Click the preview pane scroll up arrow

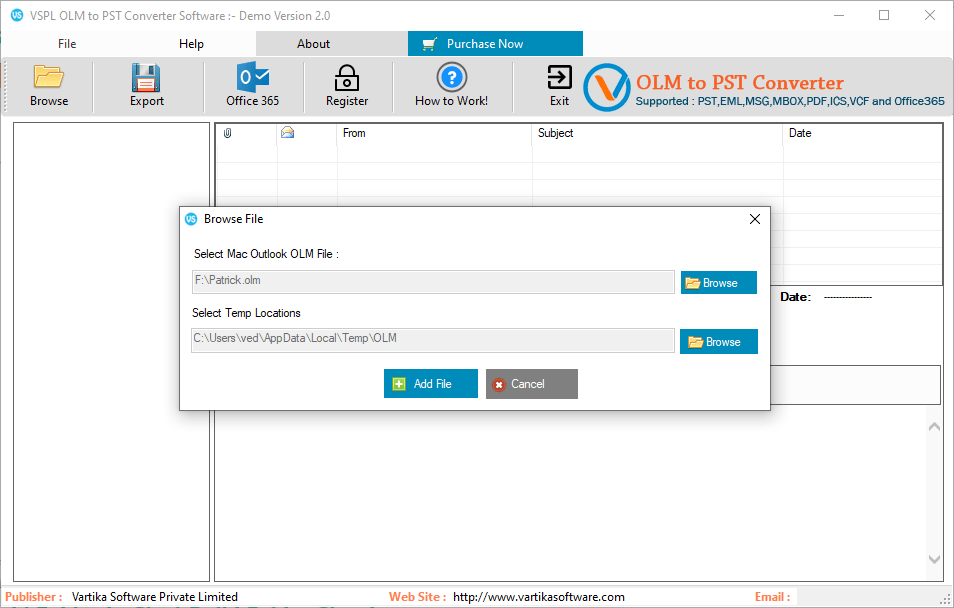tap(935, 427)
